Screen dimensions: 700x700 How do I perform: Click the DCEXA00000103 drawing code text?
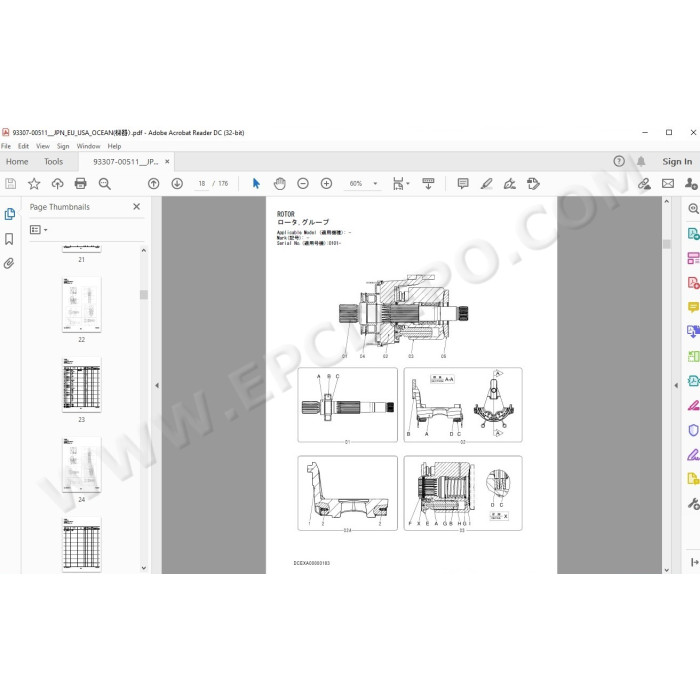(312, 563)
